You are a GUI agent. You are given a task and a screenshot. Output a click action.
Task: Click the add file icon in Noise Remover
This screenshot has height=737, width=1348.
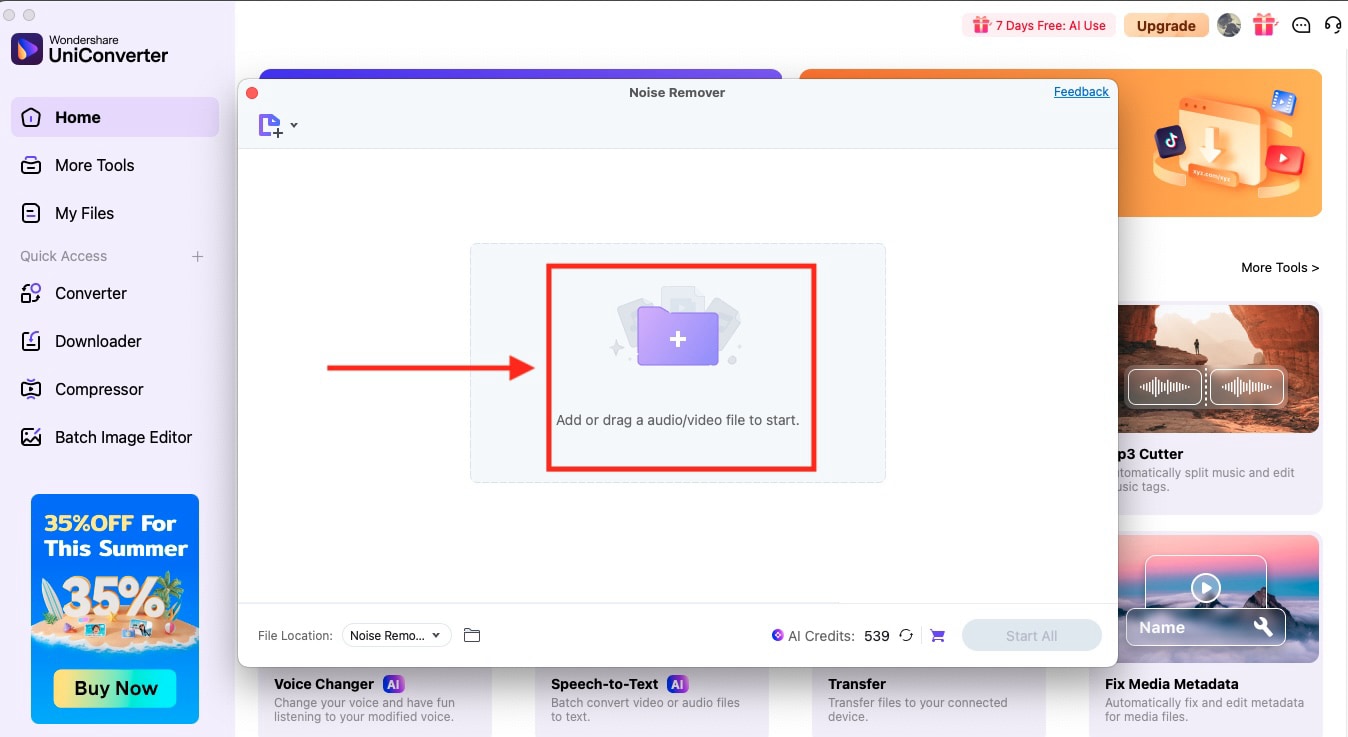pos(270,125)
